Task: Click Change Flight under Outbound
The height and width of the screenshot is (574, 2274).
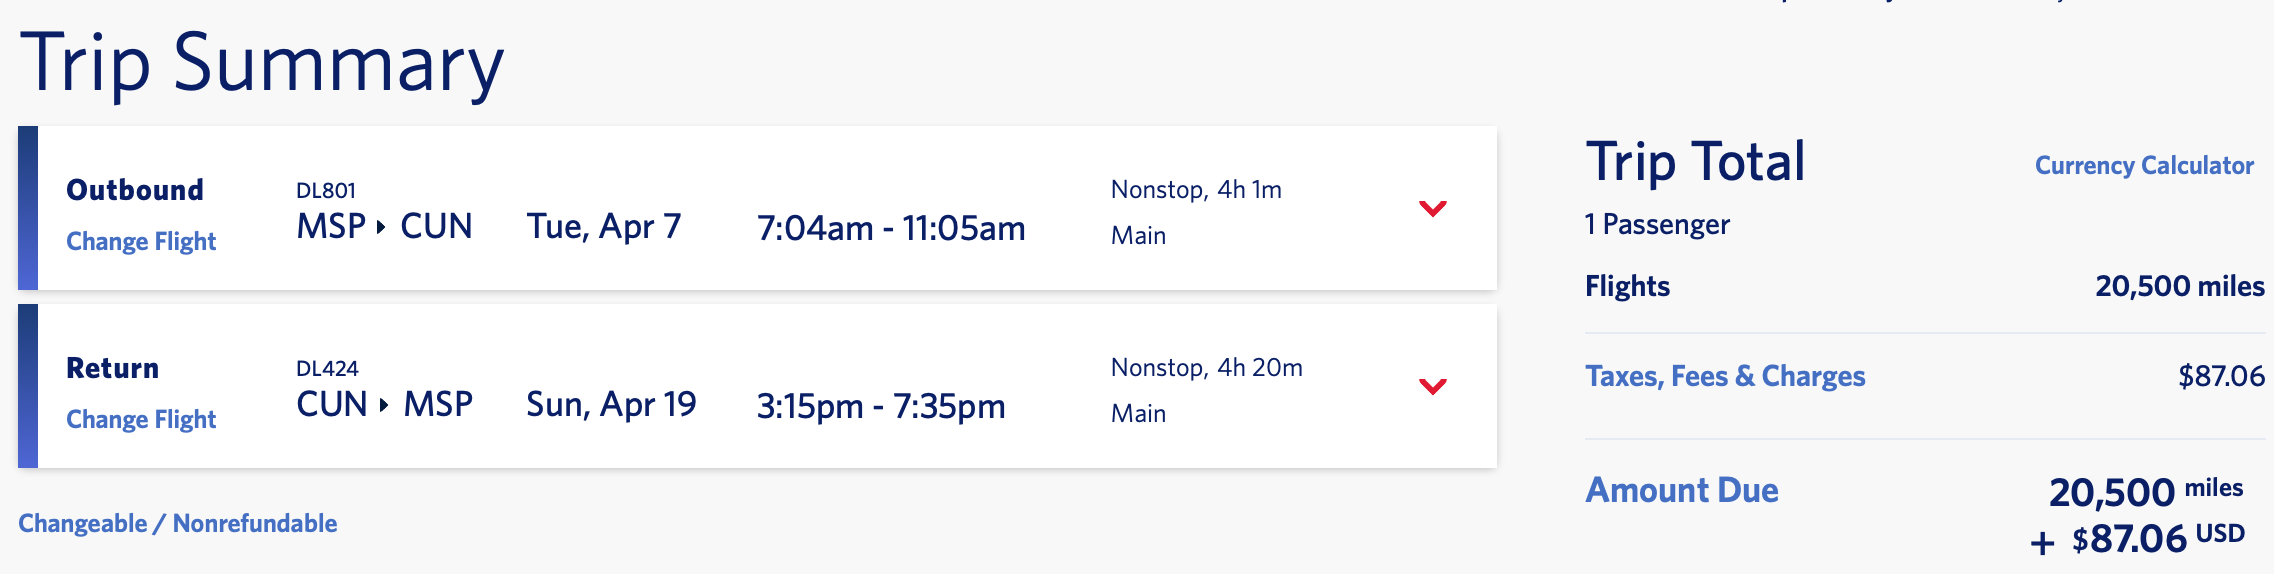Action: (141, 242)
